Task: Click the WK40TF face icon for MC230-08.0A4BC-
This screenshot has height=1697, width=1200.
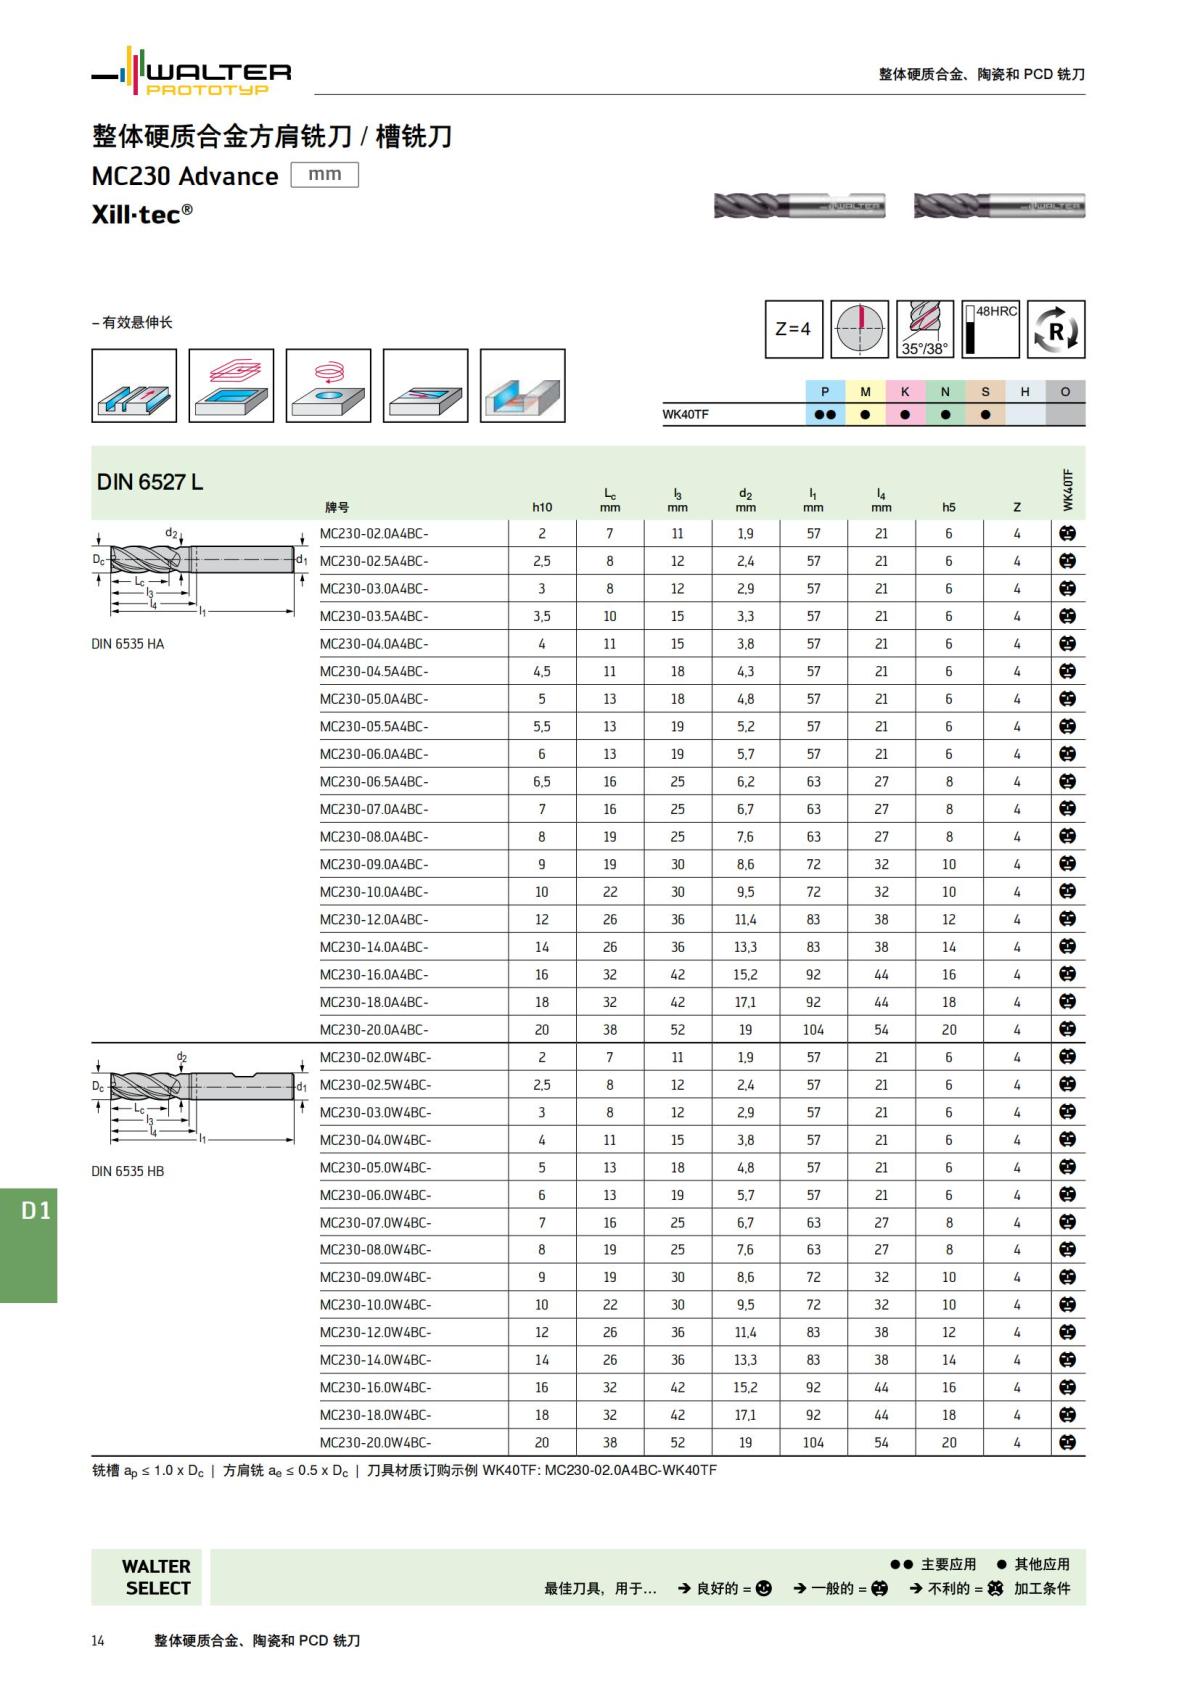Action: pos(1067,836)
